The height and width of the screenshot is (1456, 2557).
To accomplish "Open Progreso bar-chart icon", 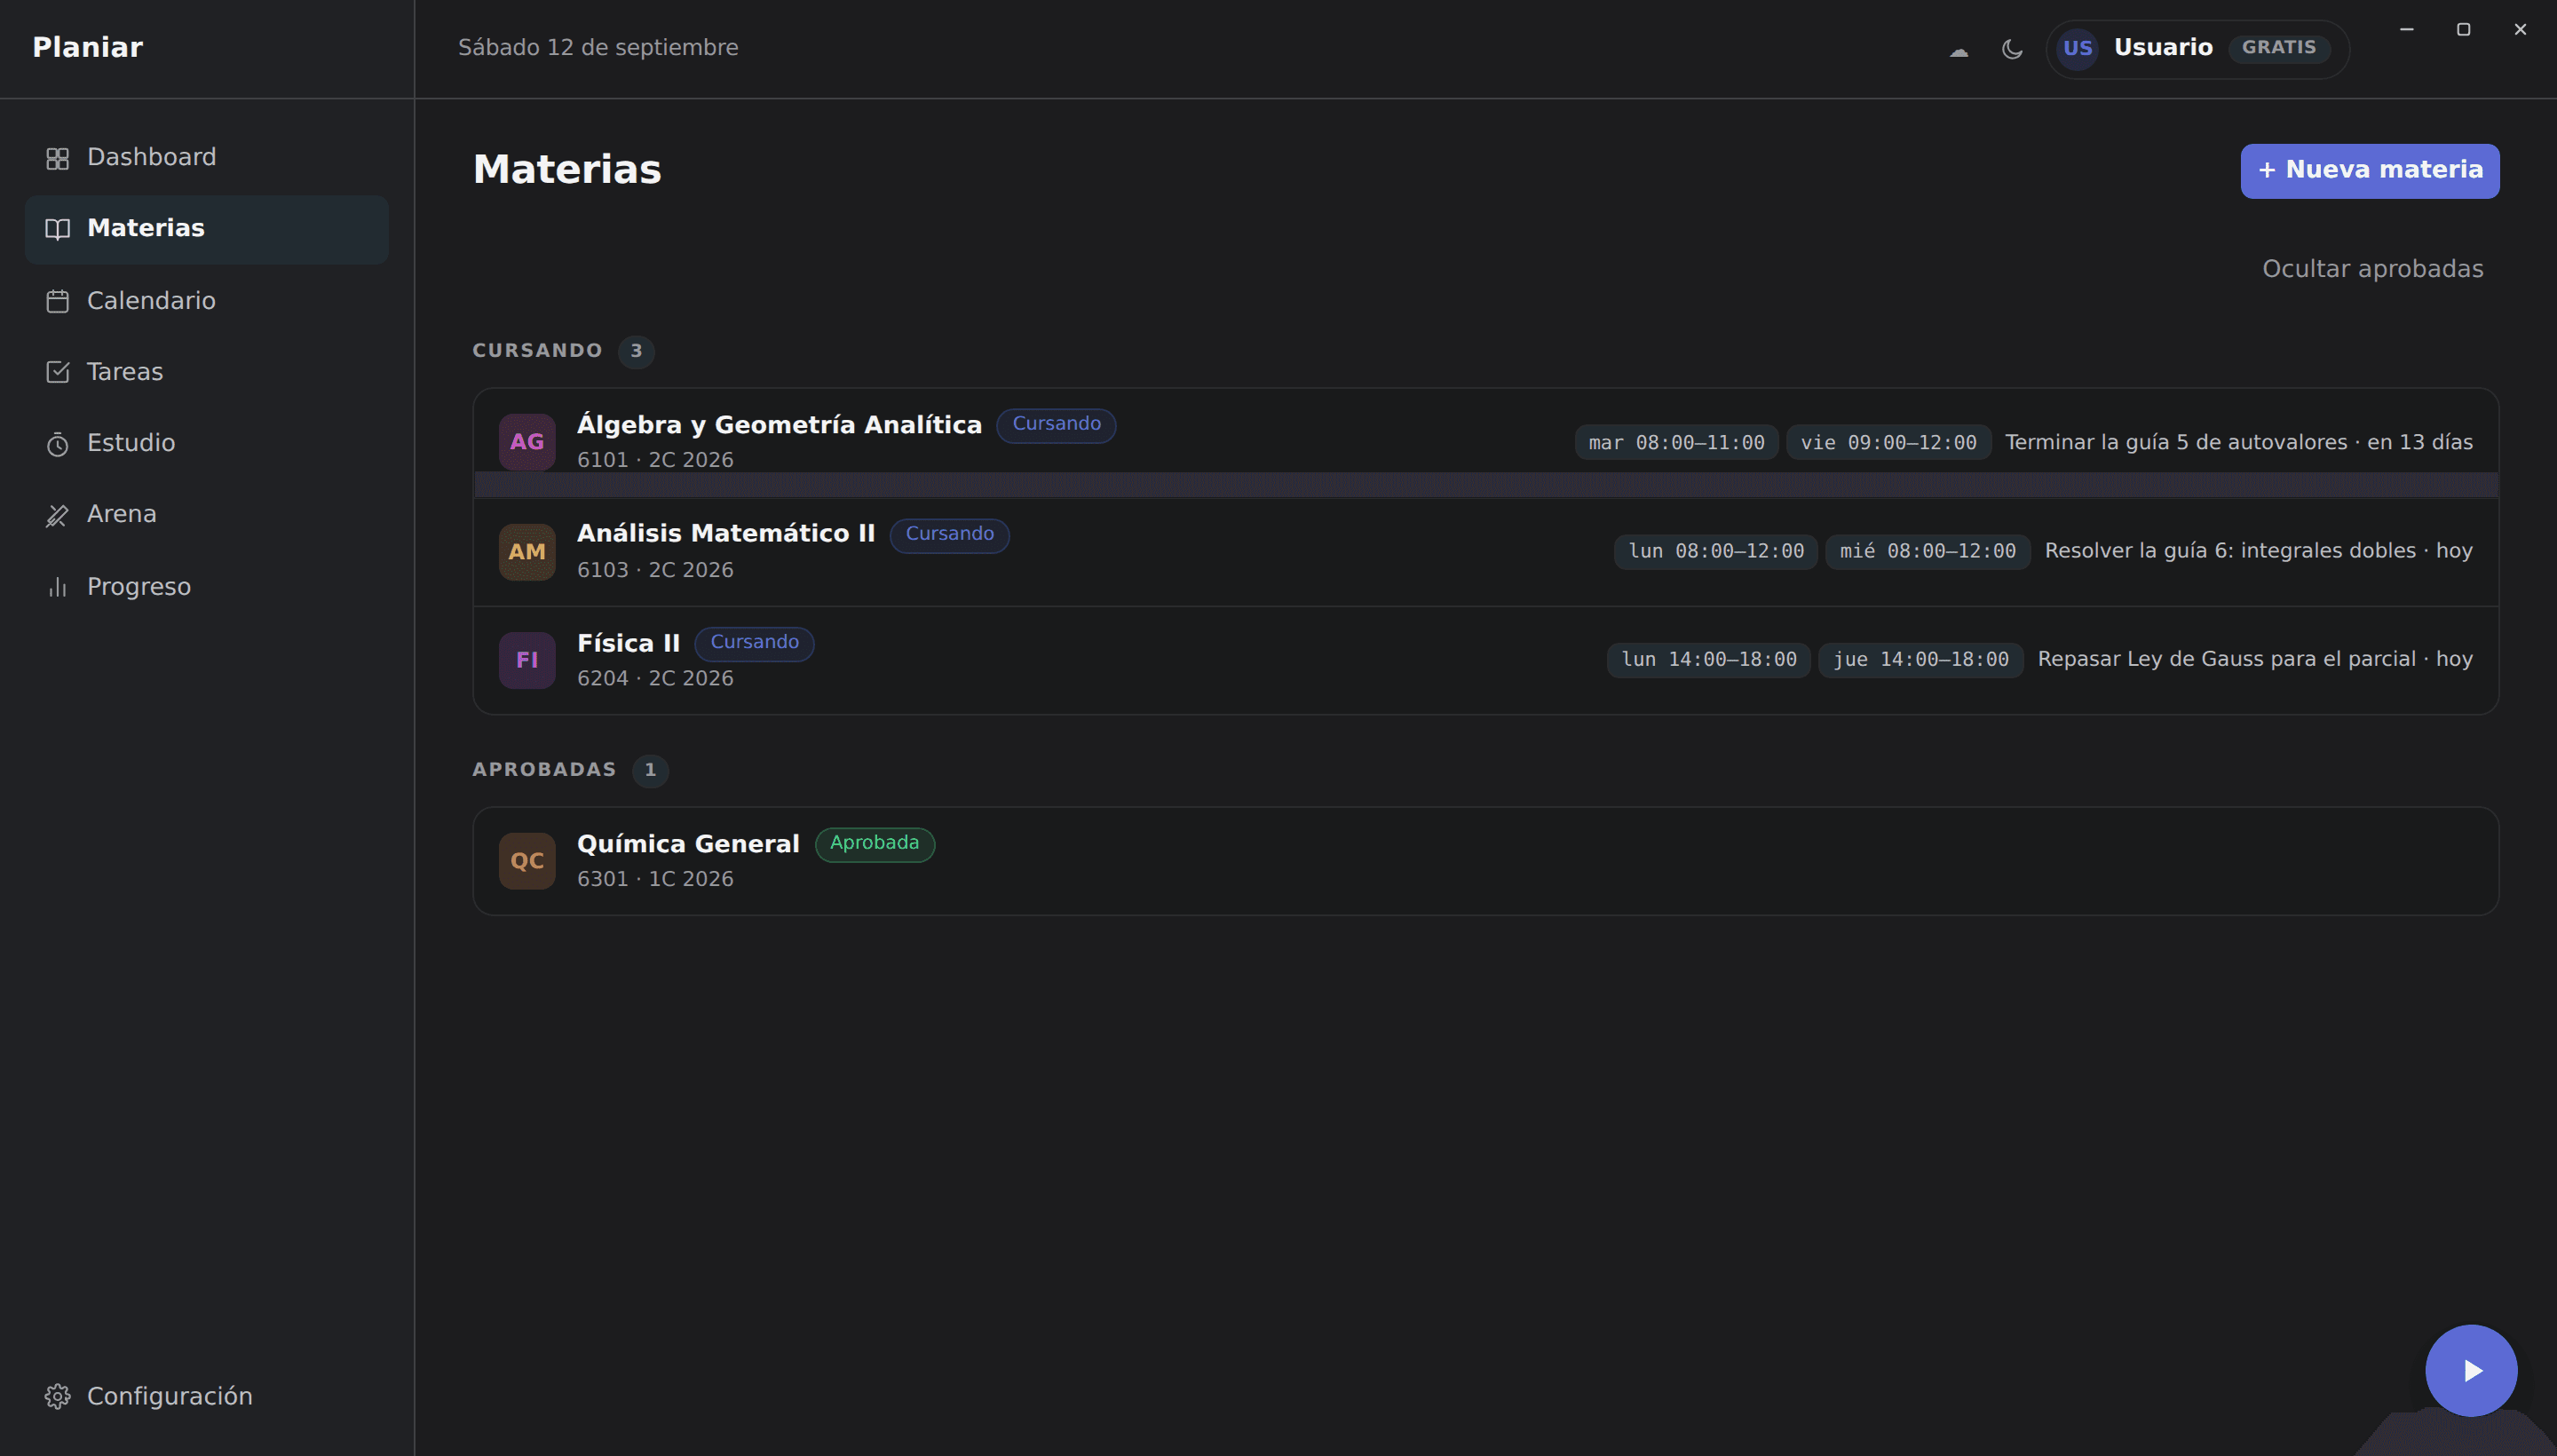I will pyautogui.click(x=58, y=587).
